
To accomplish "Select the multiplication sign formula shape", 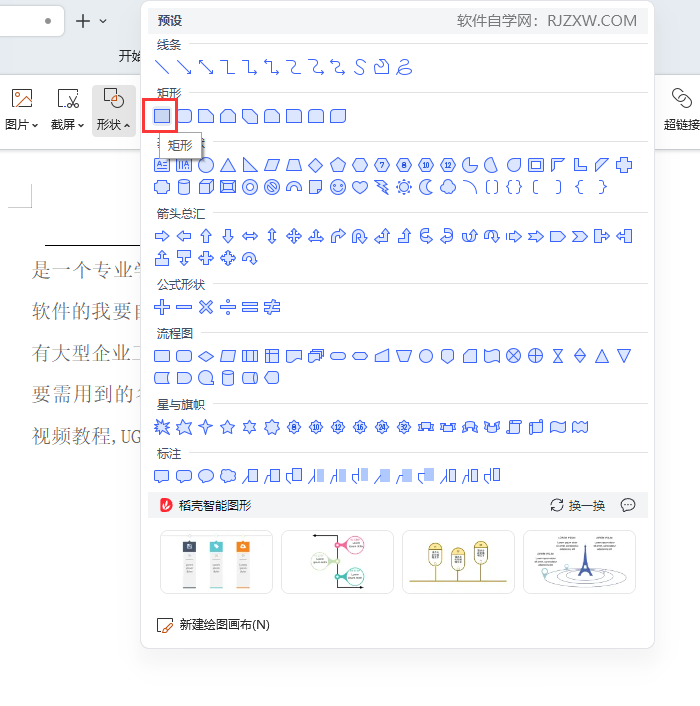I will coord(206,307).
